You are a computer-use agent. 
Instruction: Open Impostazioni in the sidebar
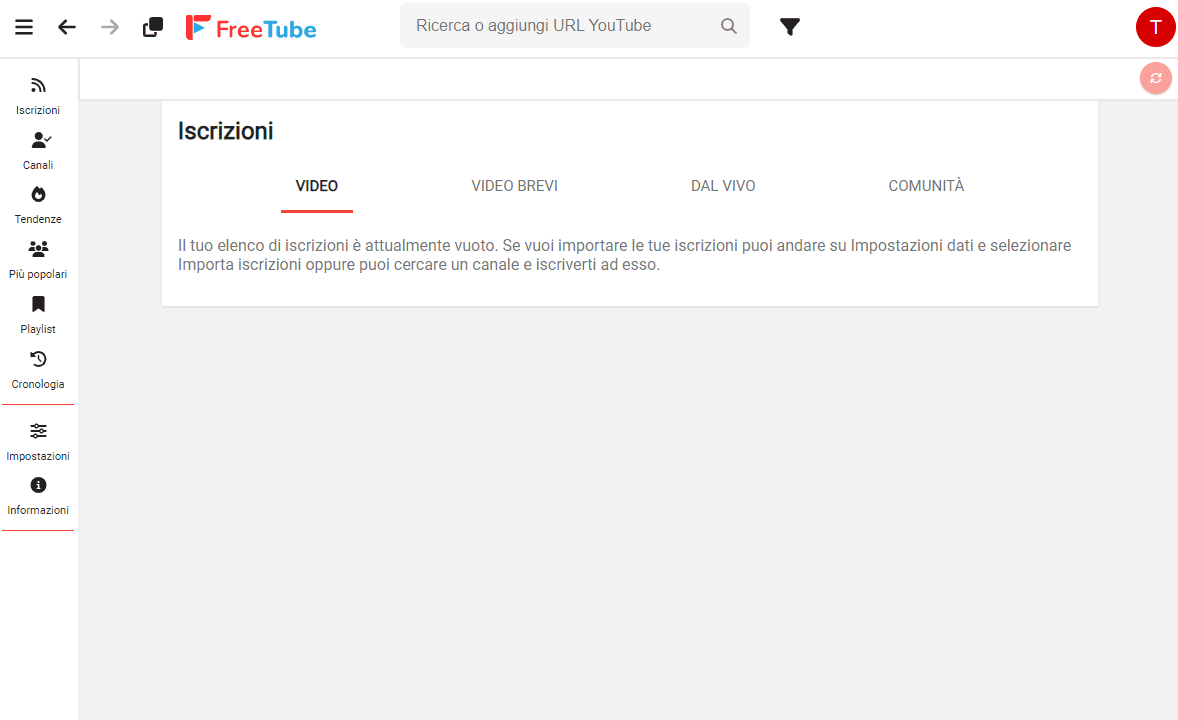38,442
